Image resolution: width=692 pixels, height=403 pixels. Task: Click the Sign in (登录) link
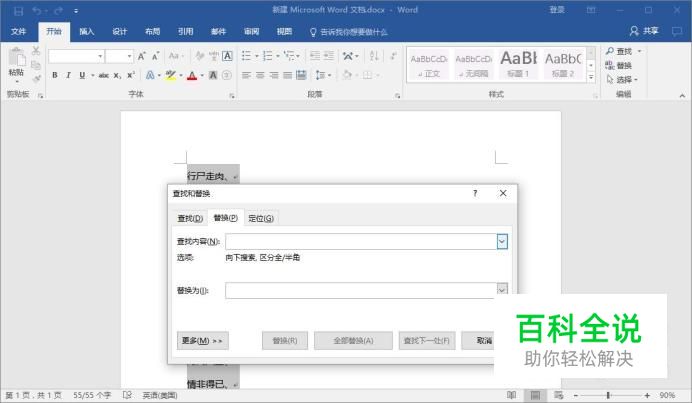pos(557,10)
